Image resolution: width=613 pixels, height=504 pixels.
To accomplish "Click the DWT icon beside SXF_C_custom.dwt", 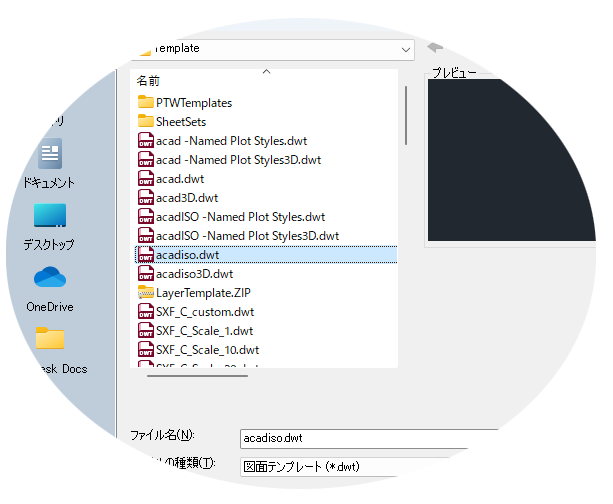I will coord(145,312).
